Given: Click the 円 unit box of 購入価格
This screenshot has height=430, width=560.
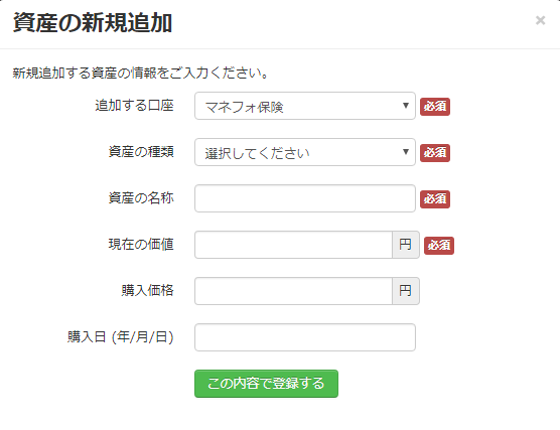Looking at the screenshot, I should (406, 291).
